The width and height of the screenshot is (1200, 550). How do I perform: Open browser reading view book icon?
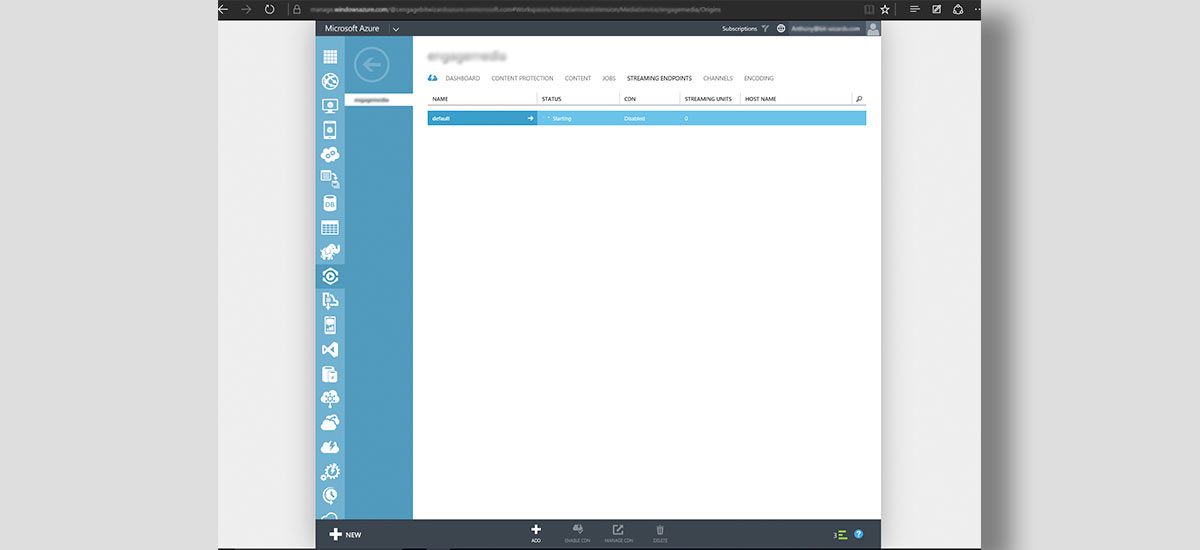868,9
